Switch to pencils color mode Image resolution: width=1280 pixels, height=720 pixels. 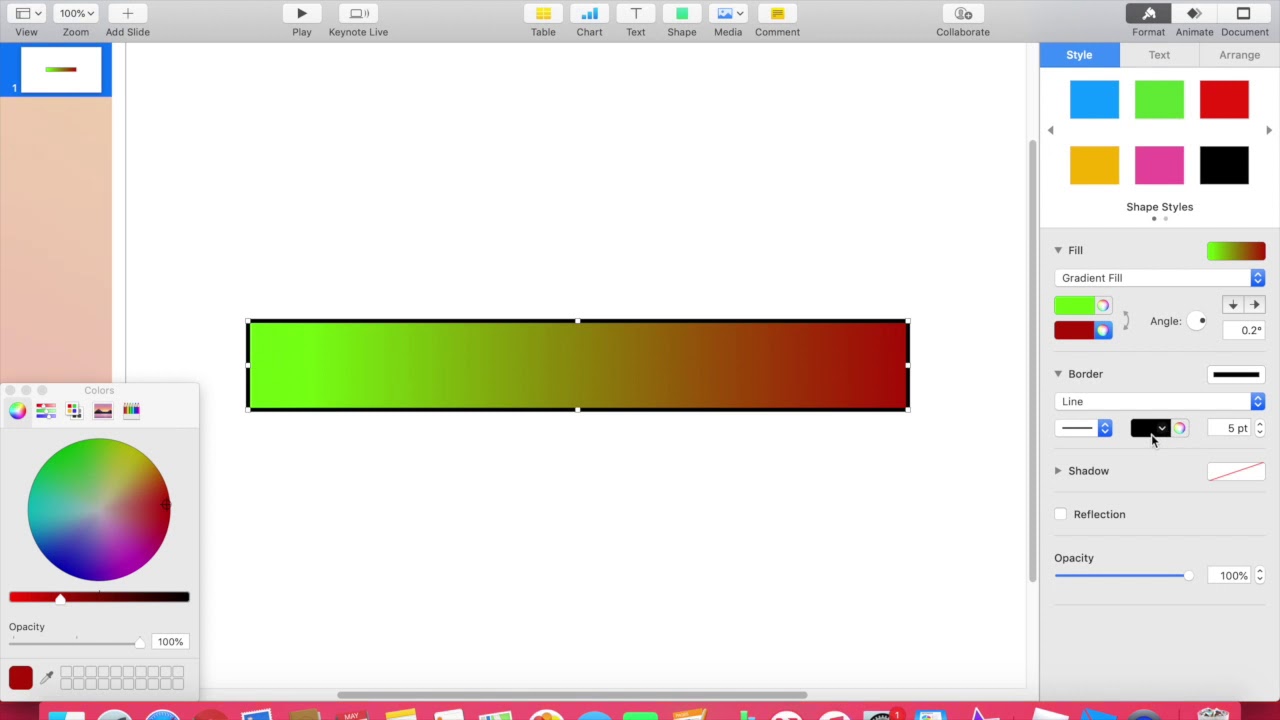click(x=131, y=410)
